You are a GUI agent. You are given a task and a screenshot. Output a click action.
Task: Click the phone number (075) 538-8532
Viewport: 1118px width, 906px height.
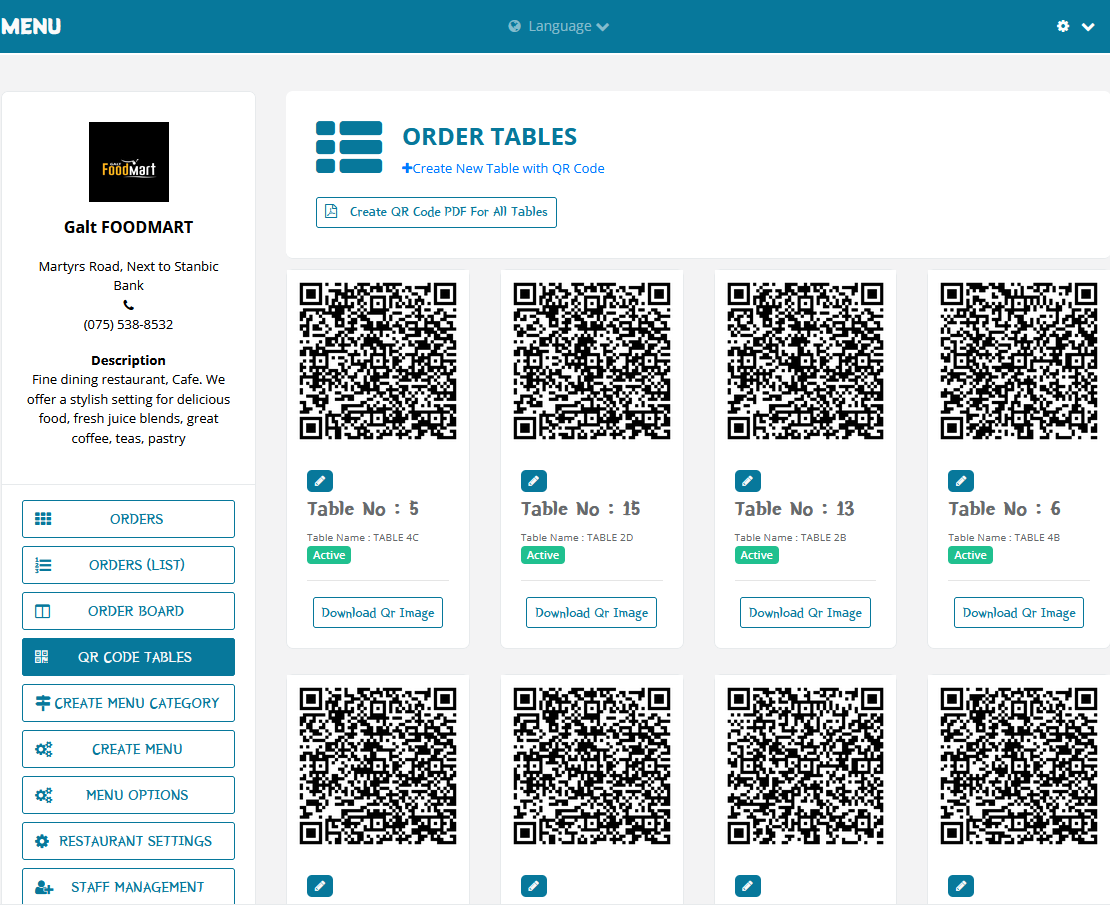click(128, 324)
